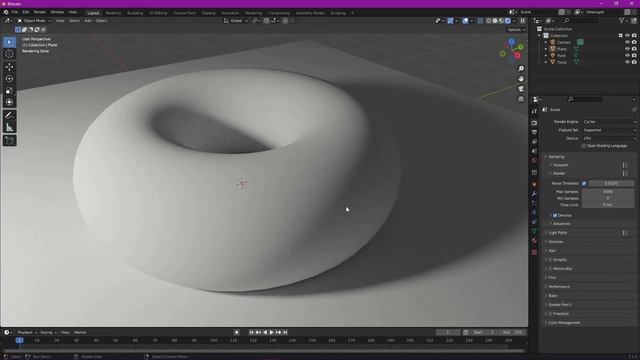
Task: Open the Global transform orientation dropdown
Action: [x=236, y=20]
